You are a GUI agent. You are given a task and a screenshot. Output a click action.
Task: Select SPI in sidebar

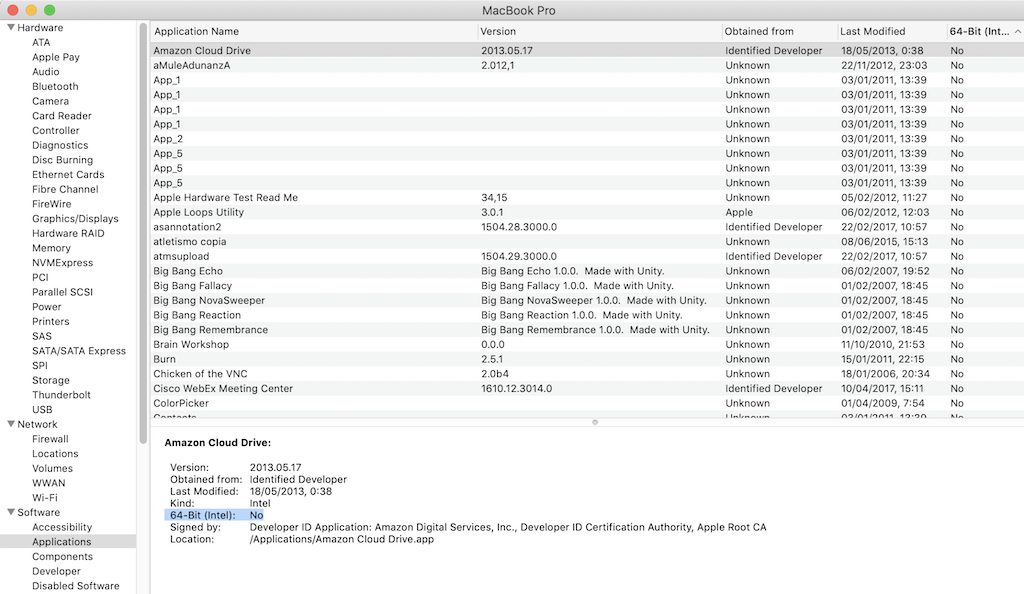click(x=40, y=366)
